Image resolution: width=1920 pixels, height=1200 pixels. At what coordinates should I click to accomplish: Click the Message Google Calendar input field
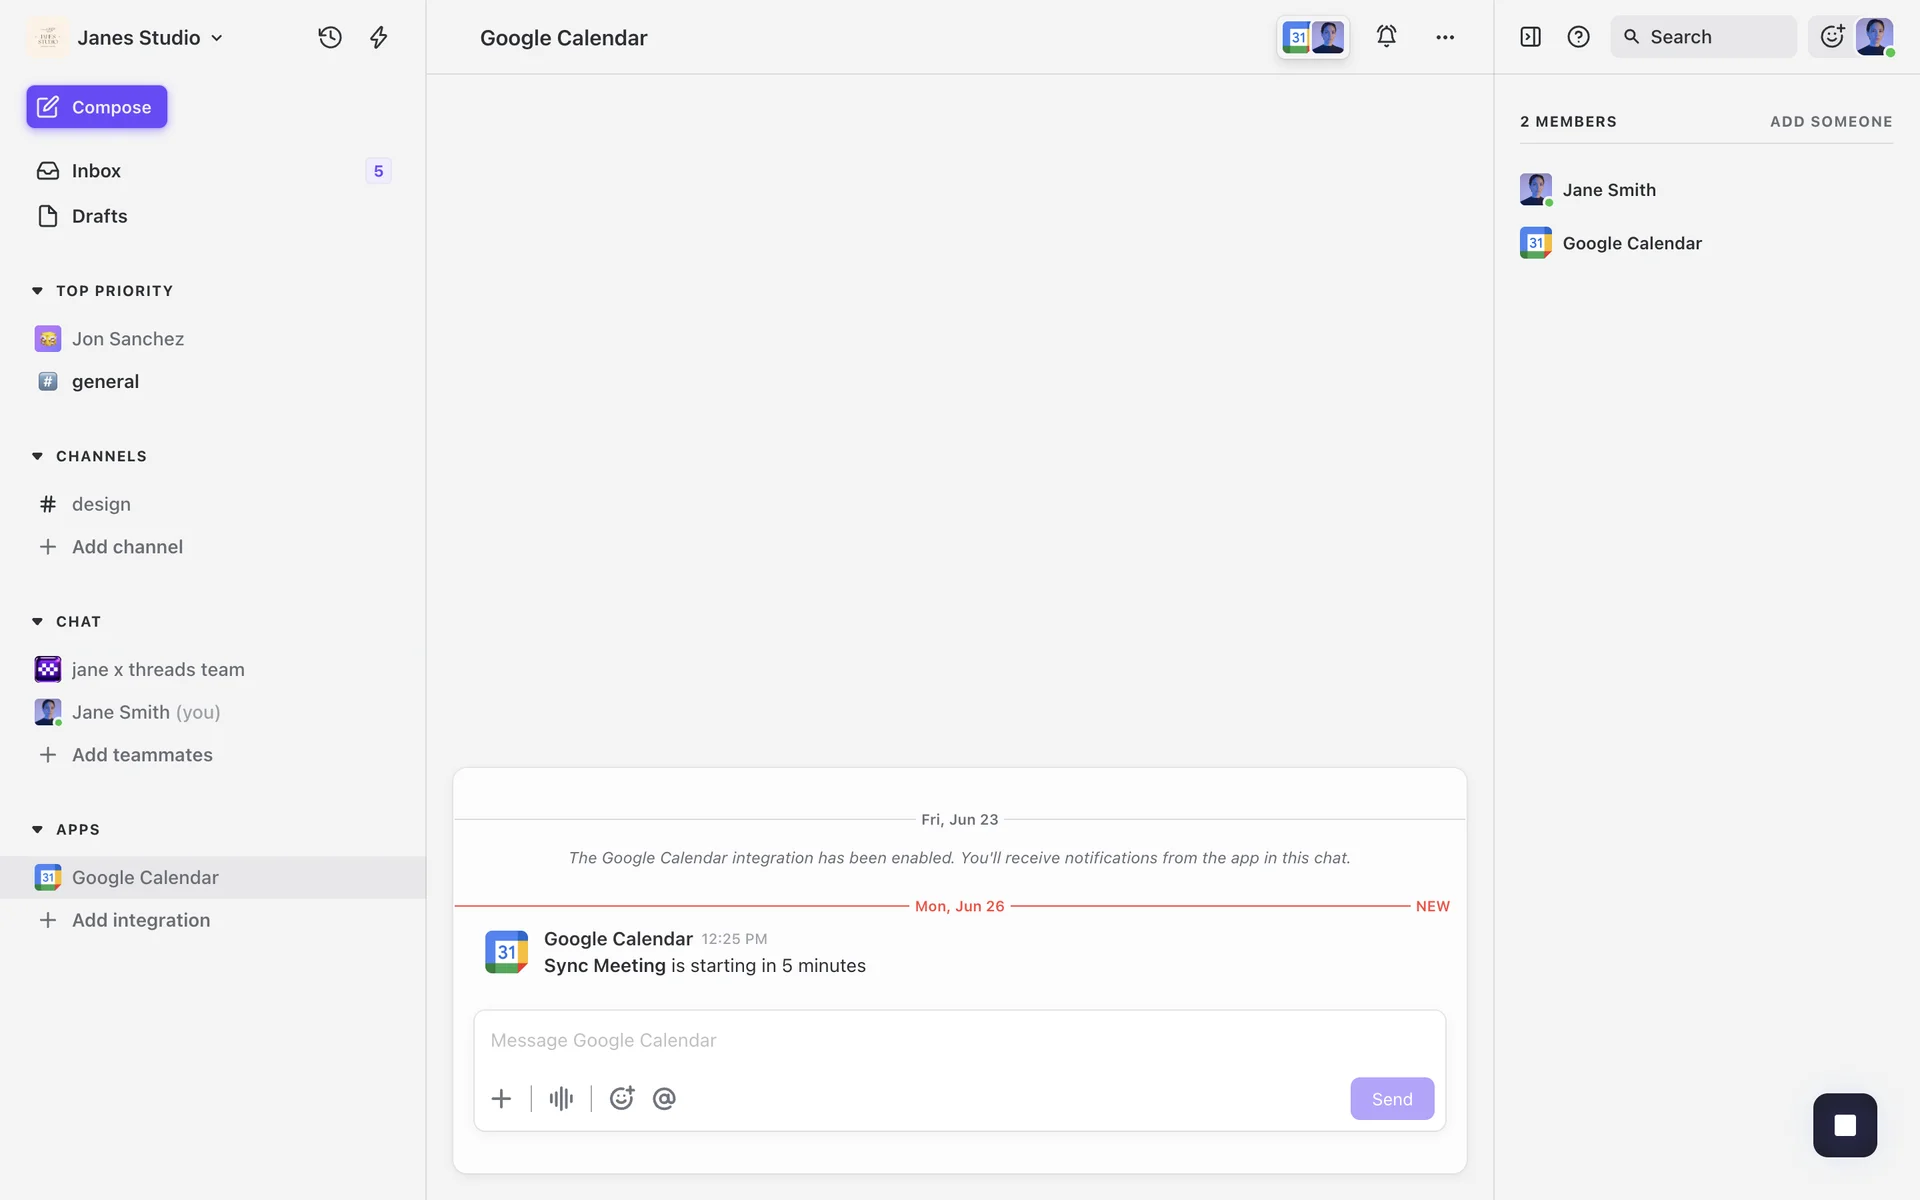[x=958, y=1040]
